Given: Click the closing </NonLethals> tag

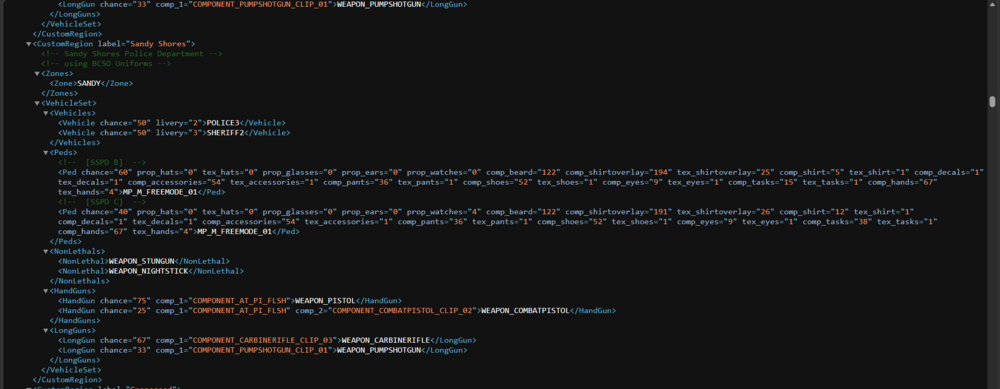Looking at the screenshot, I should tap(80, 281).
